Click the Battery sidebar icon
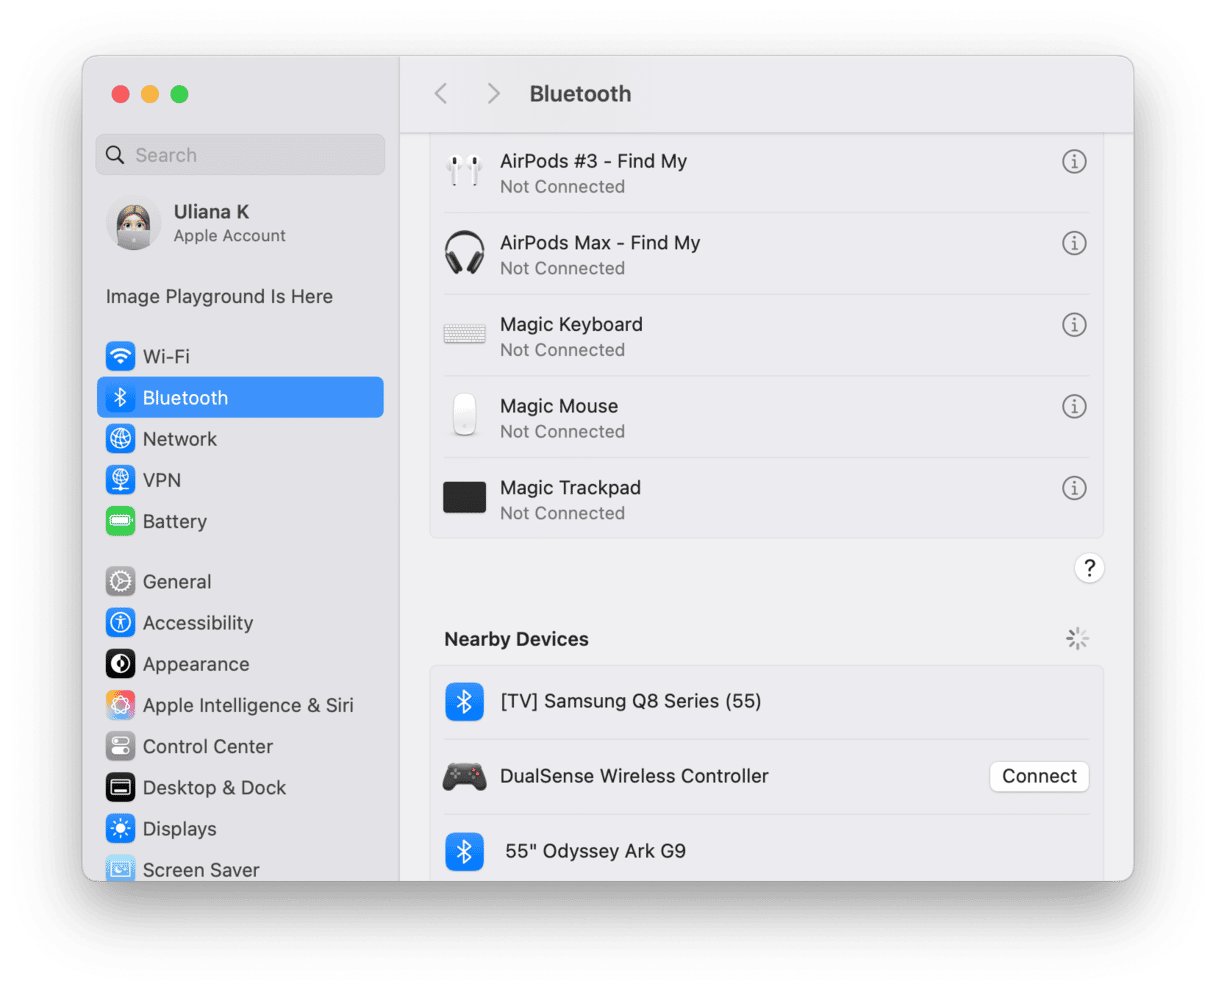The height and width of the screenshot is (990, 1216). click(x=120, y=521)
